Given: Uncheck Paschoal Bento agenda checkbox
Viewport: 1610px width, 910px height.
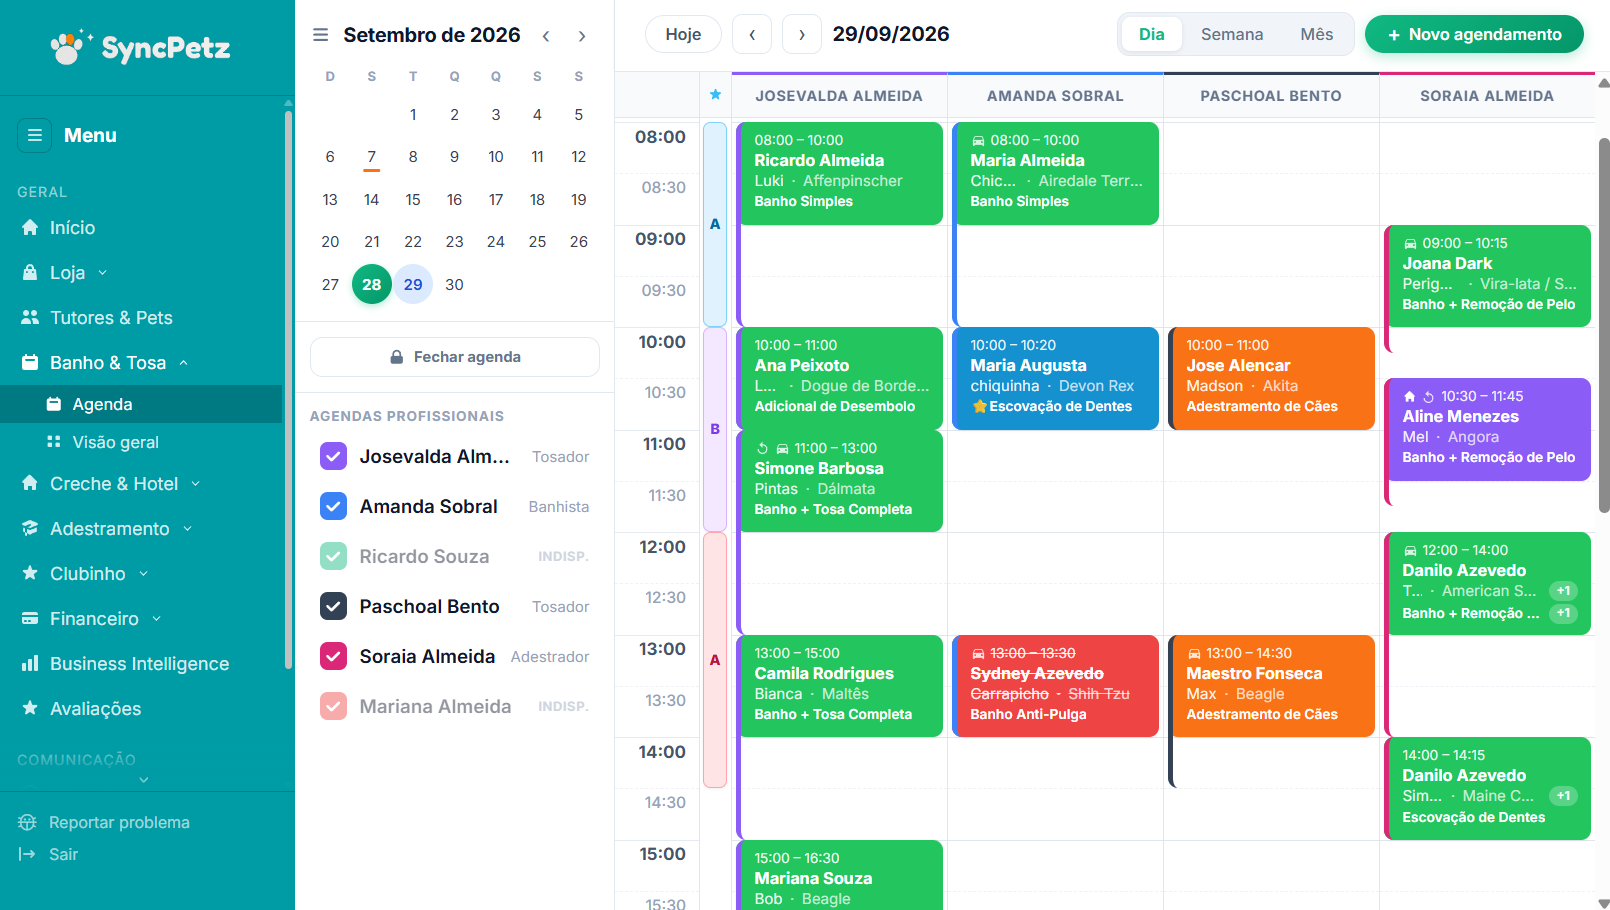Looking at the screenshot, I should point(333,606).
